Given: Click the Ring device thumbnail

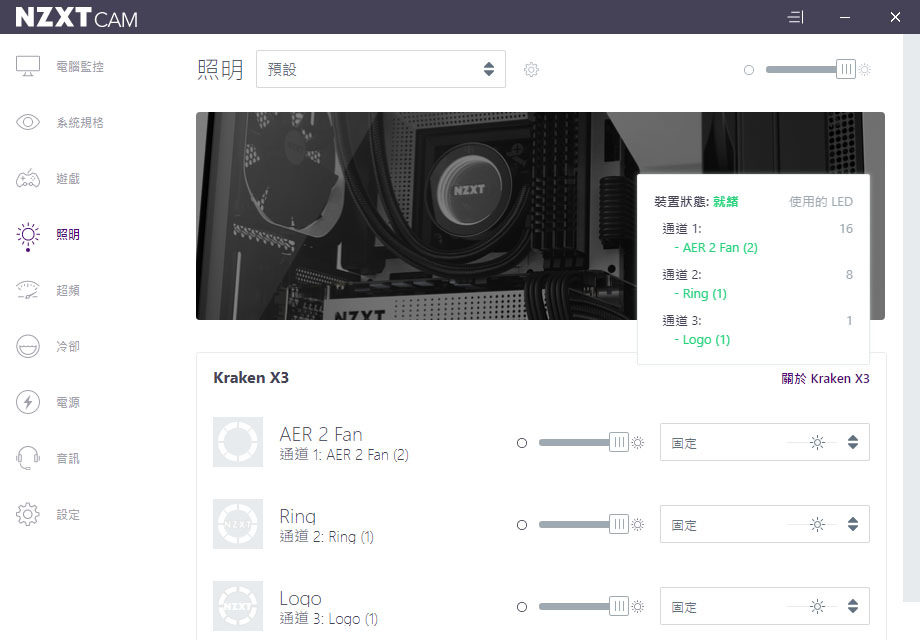Looking at the screenshot, I should [x=238, y=524].
